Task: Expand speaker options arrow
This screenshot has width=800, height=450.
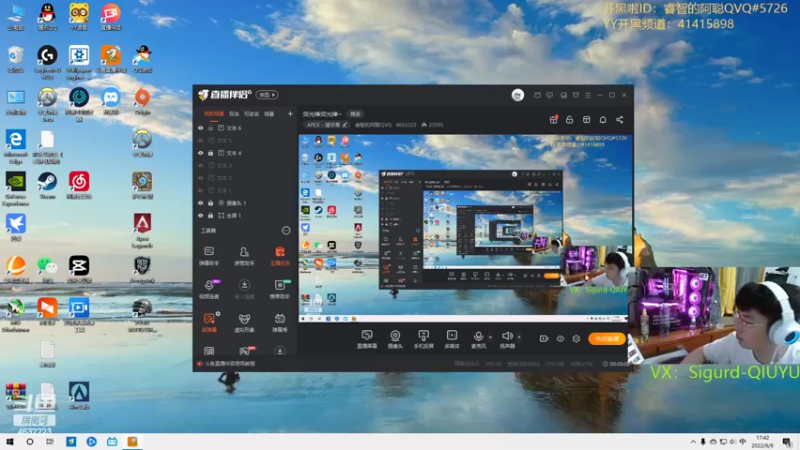Action: [x=519, y=337]
